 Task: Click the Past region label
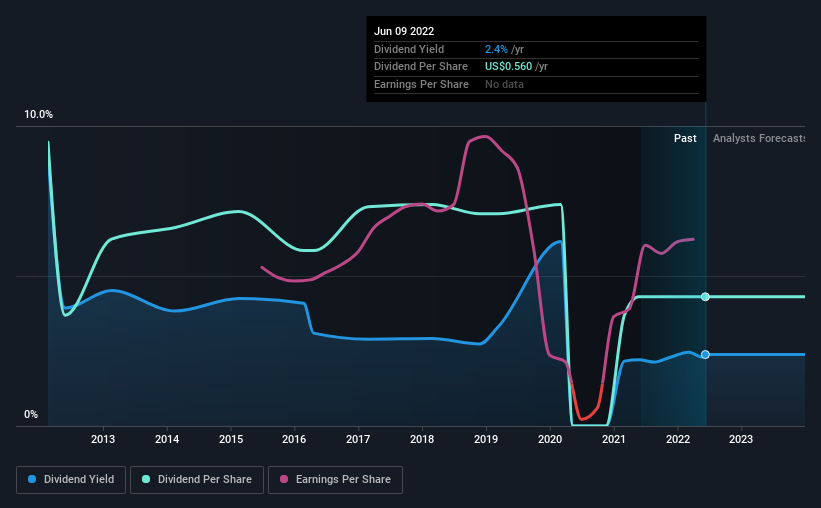coord(685,138)
